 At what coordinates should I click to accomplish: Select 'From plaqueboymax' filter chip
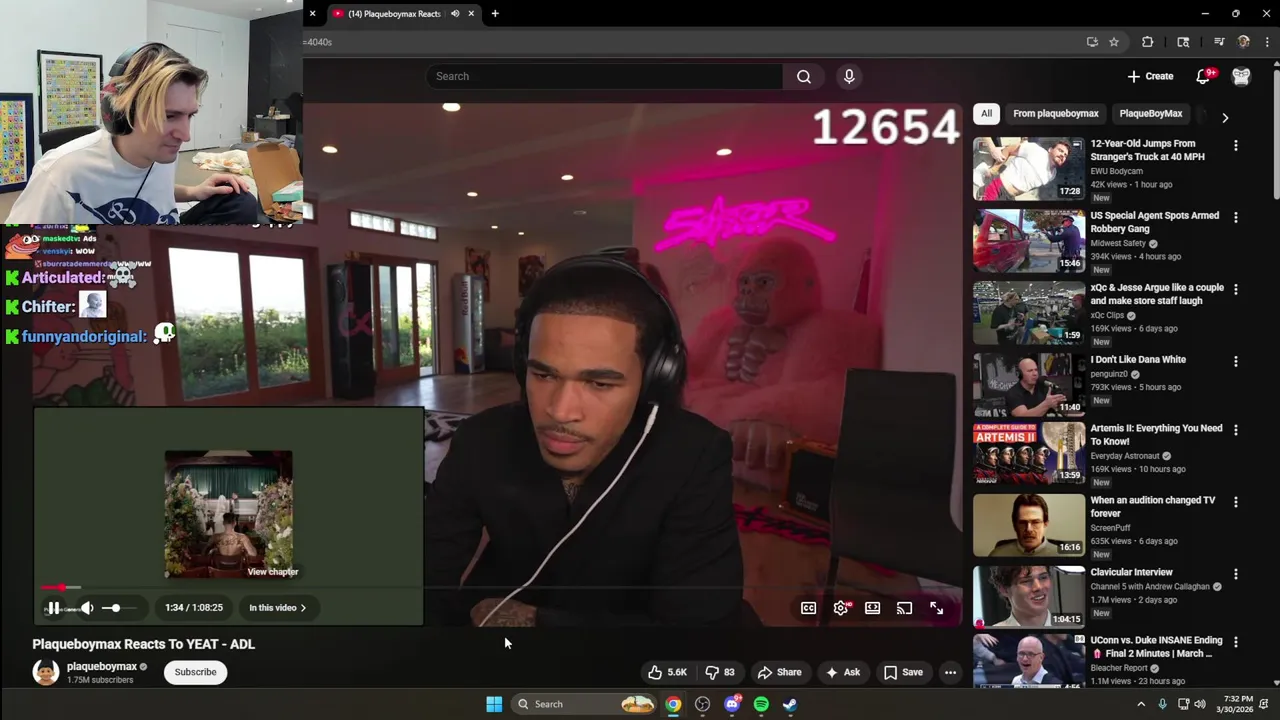pyautogui.click(x=1056, y=114)
